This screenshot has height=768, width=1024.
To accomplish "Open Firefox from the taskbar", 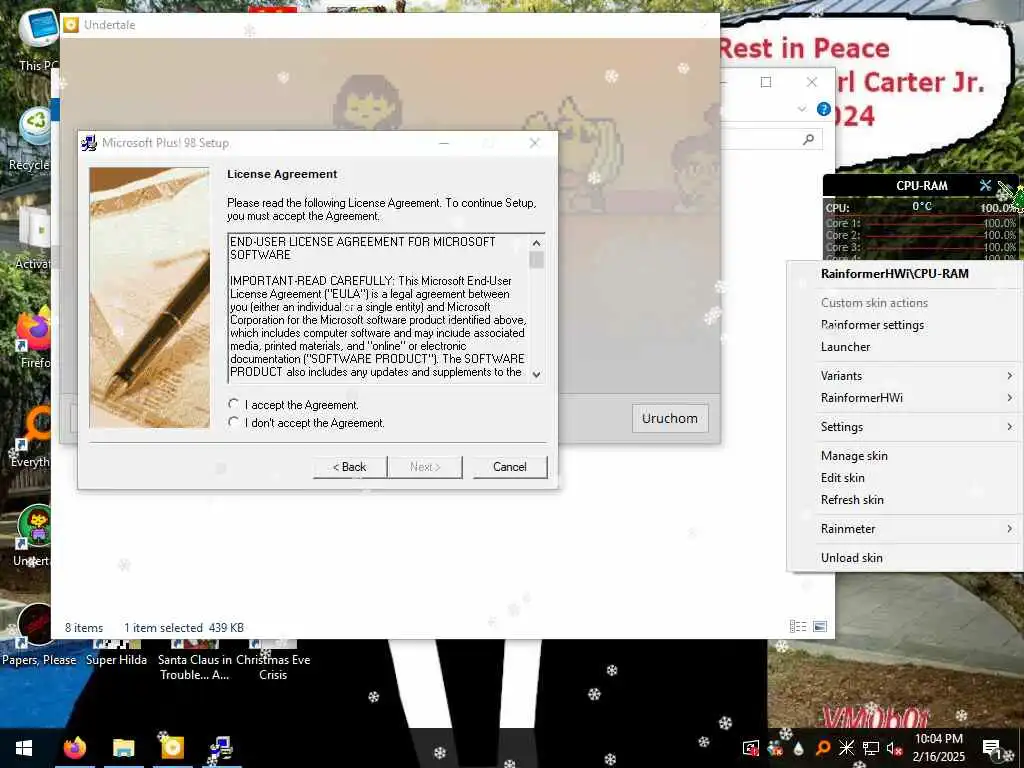I will click(x=75, y=748).
